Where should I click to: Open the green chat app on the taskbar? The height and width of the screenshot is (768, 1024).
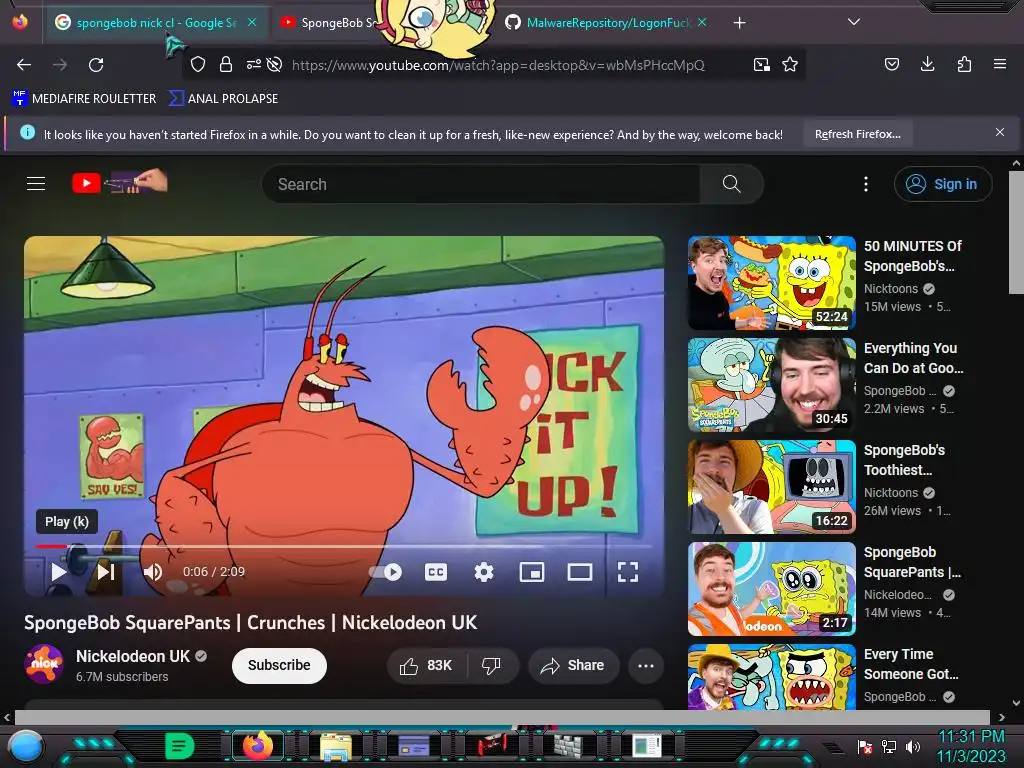coord(179,745)
